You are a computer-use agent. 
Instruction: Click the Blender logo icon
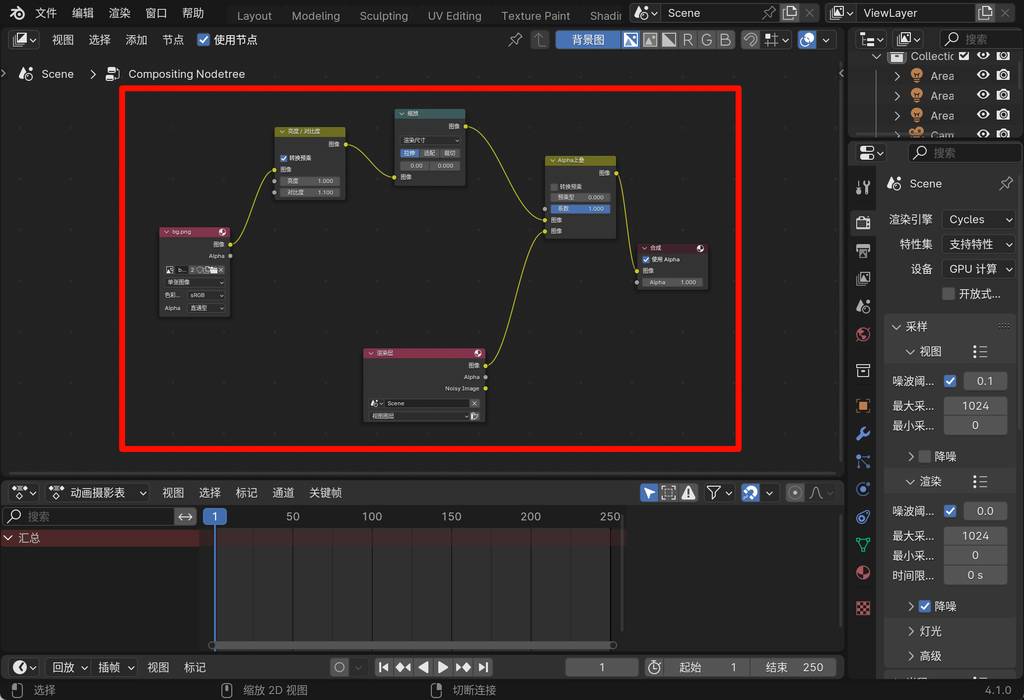click(17, 13)
